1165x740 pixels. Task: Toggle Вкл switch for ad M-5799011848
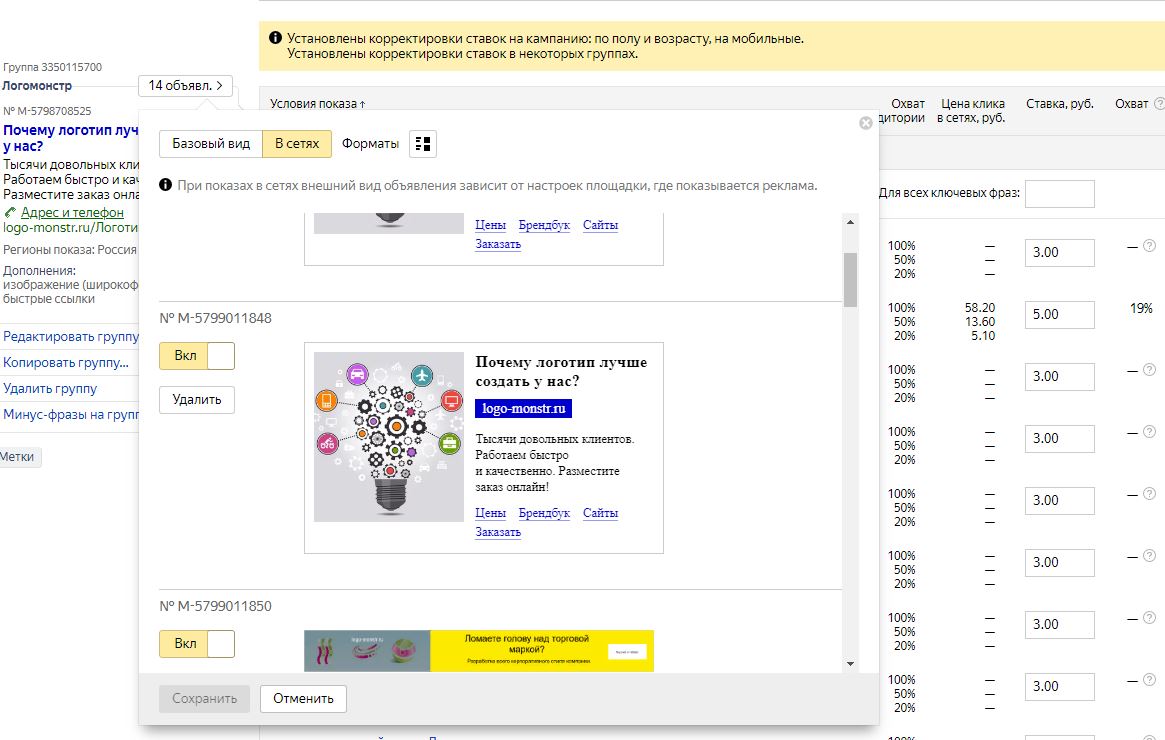(x=197, y=356)
